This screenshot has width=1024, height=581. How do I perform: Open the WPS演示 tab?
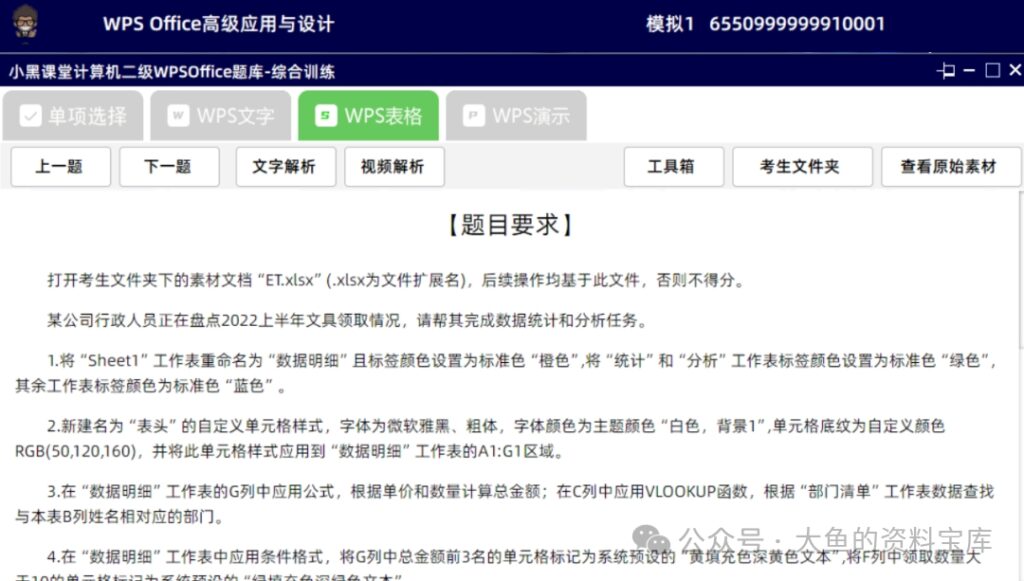click(516, 116)
